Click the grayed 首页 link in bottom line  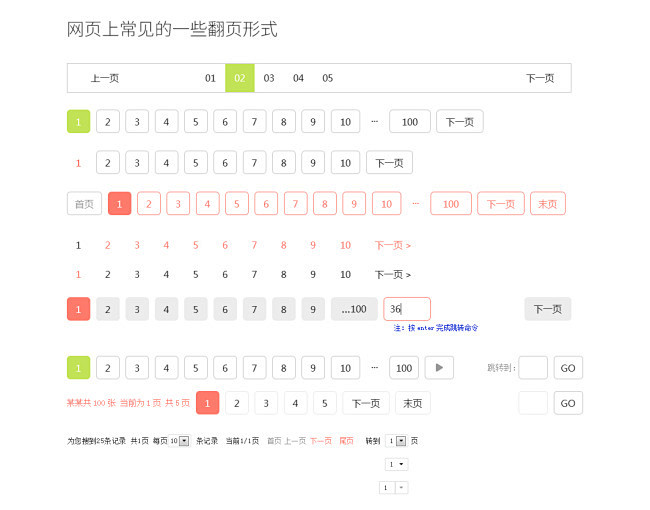(x=274, y=441)
